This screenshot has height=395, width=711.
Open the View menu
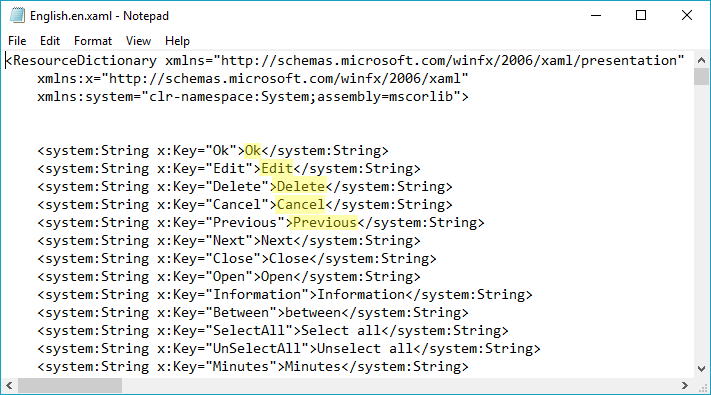[x=138, y=41]
